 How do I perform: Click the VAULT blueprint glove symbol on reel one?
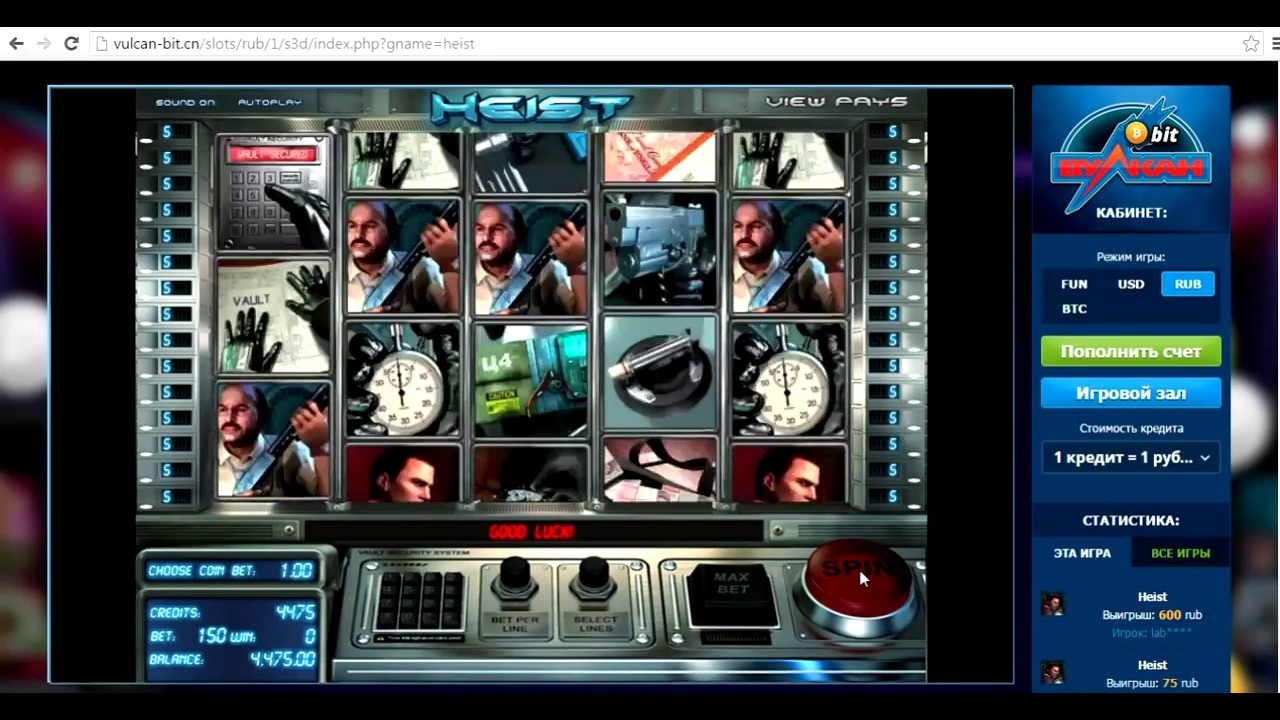tap(273, 316)
